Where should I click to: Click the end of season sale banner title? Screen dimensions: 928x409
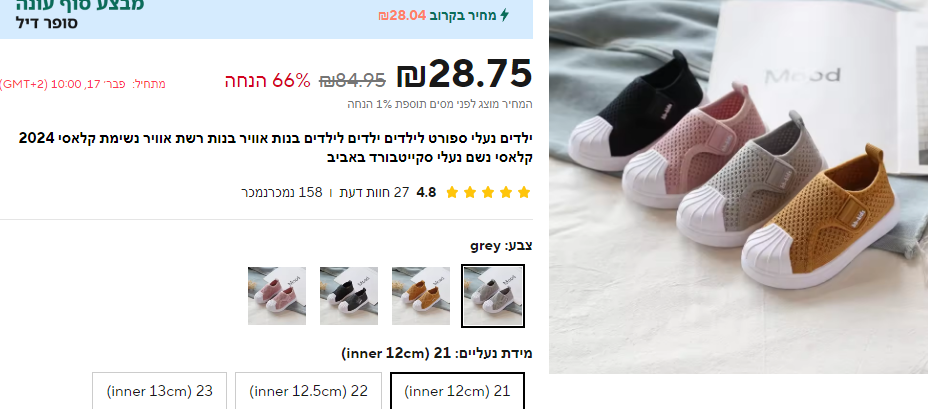coord(80,5)
